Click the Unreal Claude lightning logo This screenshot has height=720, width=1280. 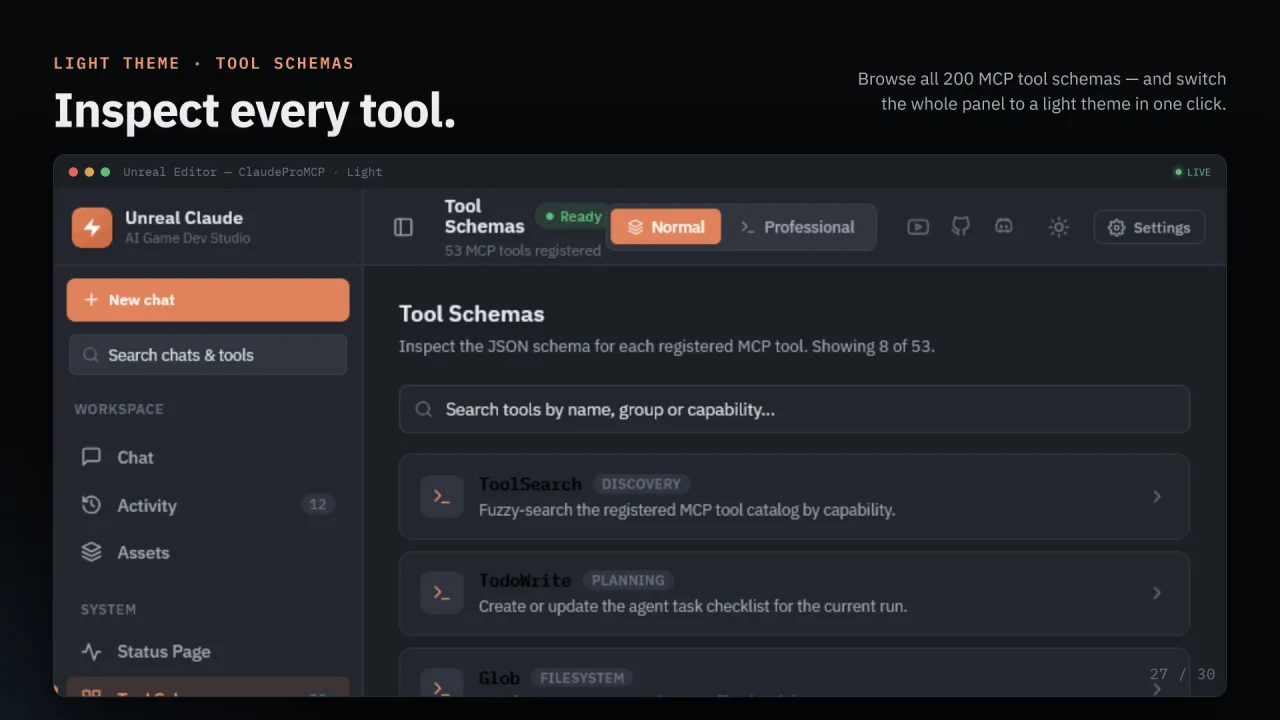tap(92, 227)
